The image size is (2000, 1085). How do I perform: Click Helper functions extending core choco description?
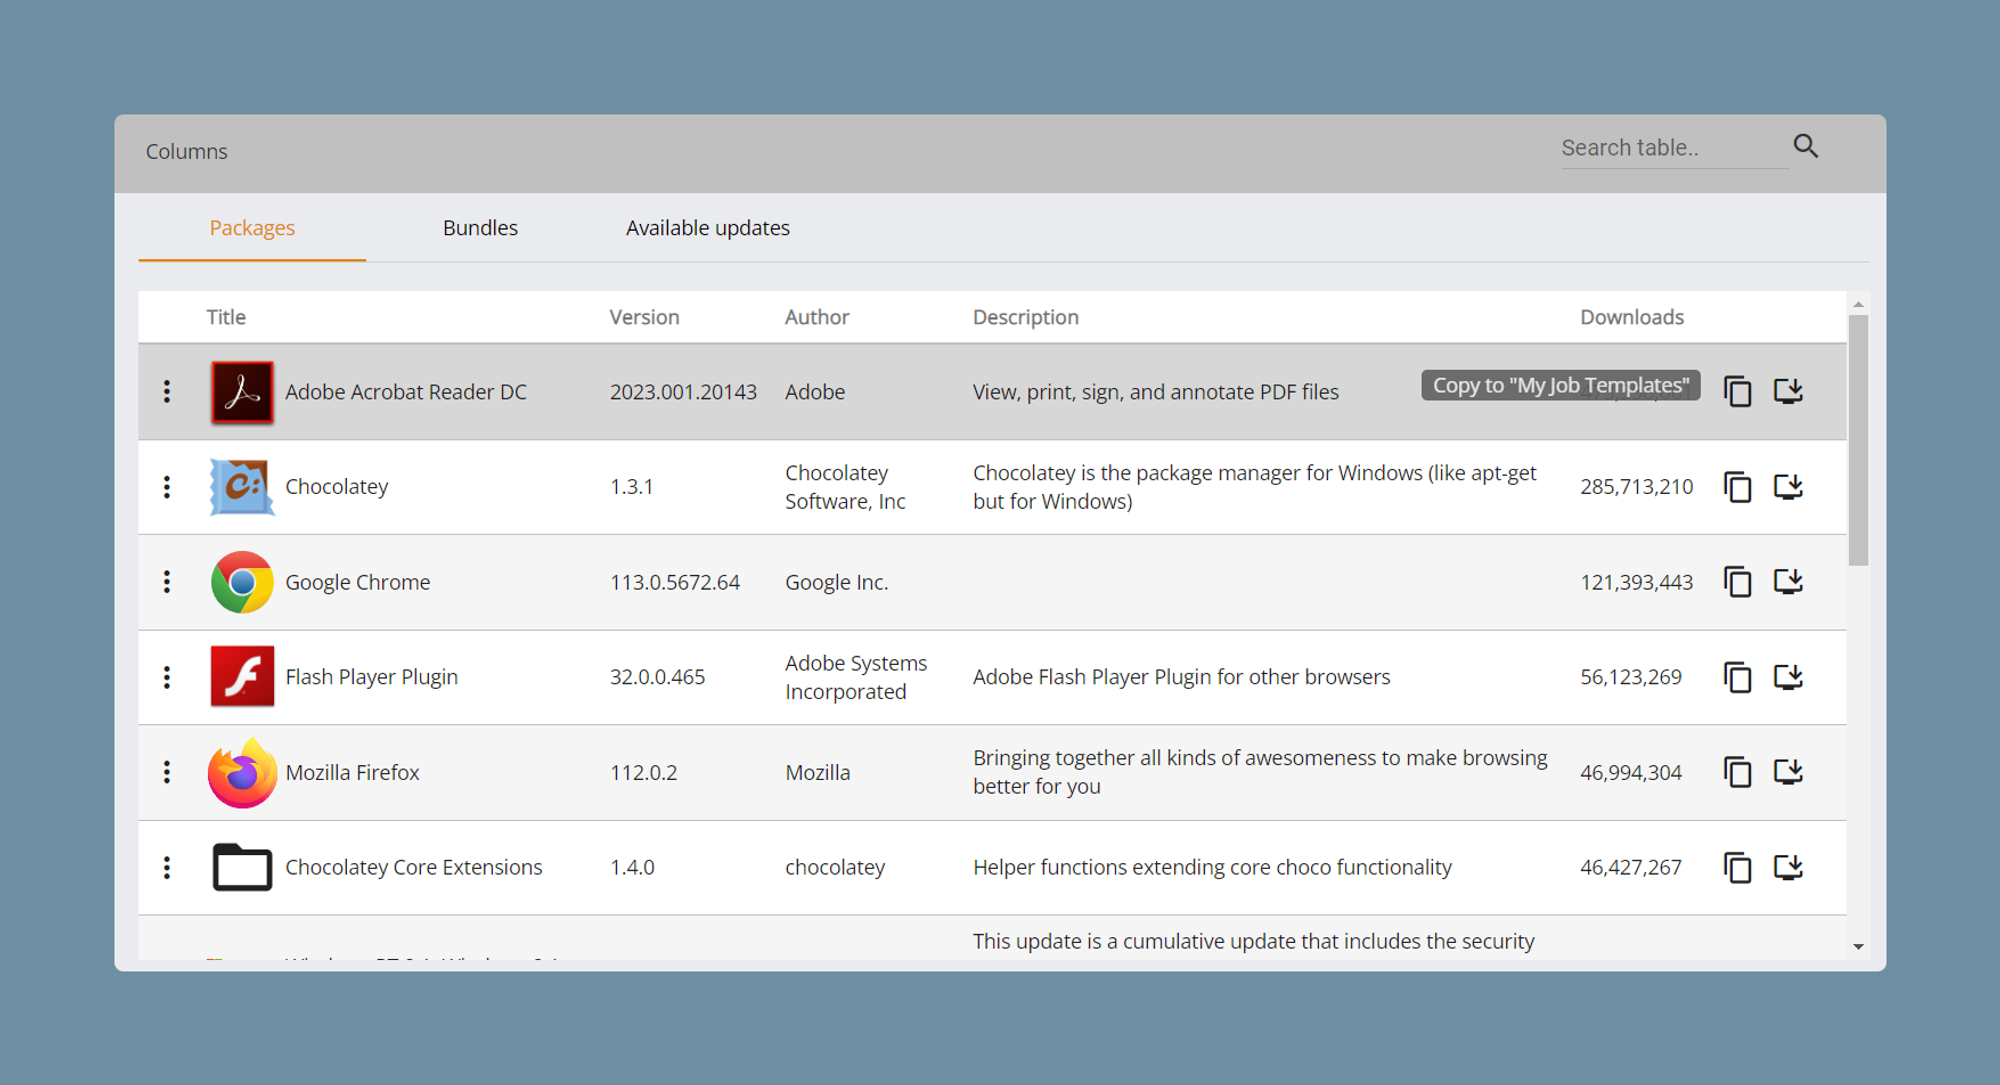coord(1212,867)
